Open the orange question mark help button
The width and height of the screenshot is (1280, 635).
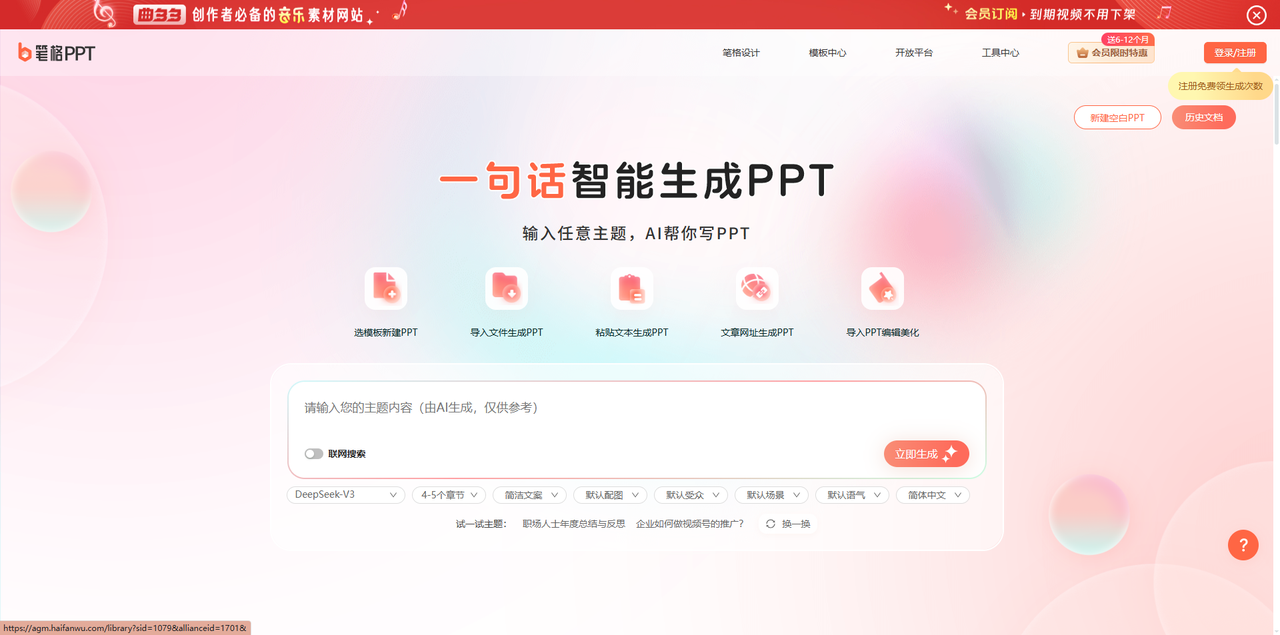point(1243,545)
